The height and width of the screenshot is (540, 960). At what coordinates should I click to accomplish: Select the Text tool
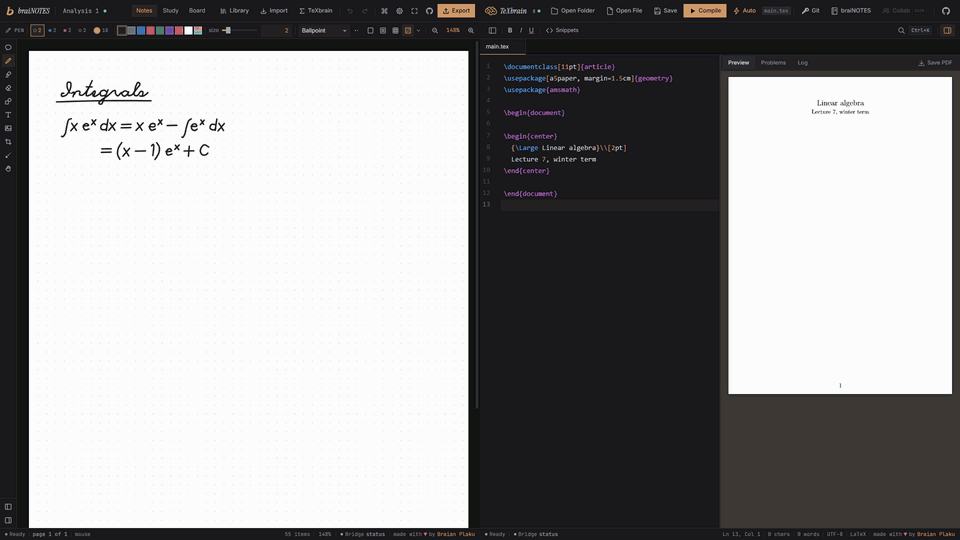8,114
